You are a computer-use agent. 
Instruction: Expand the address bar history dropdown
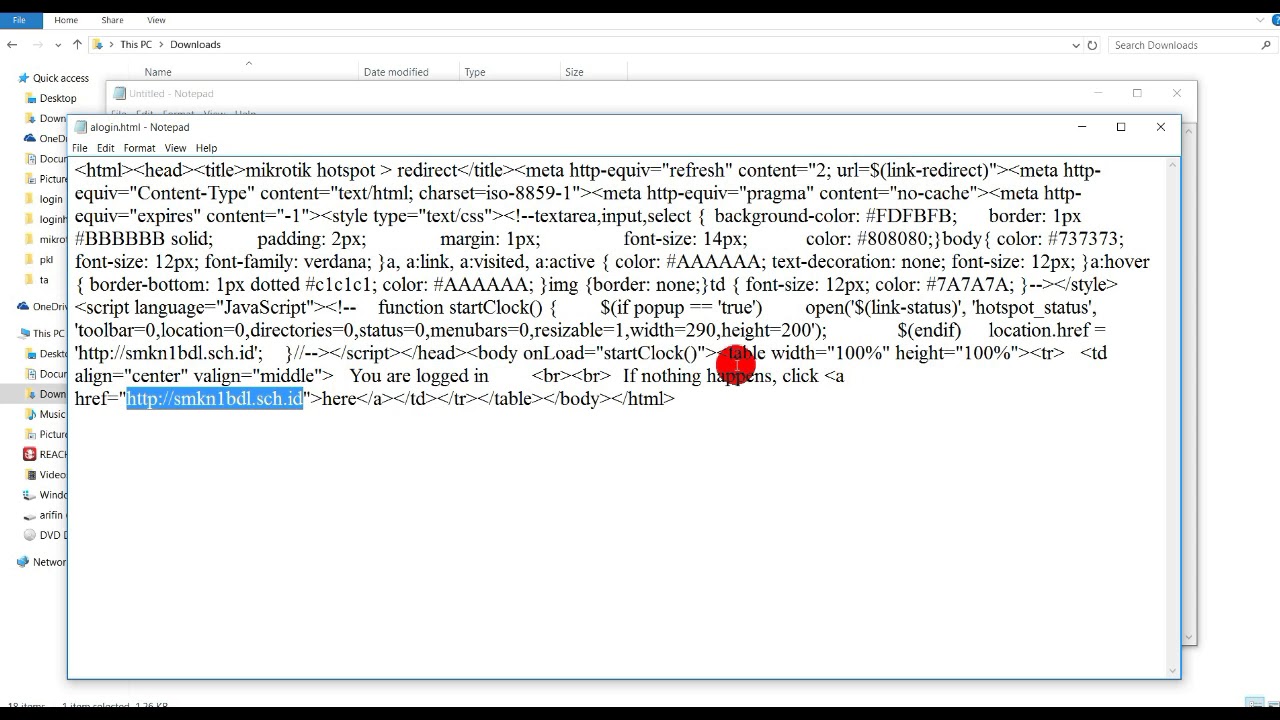[x=1076, y=45]
